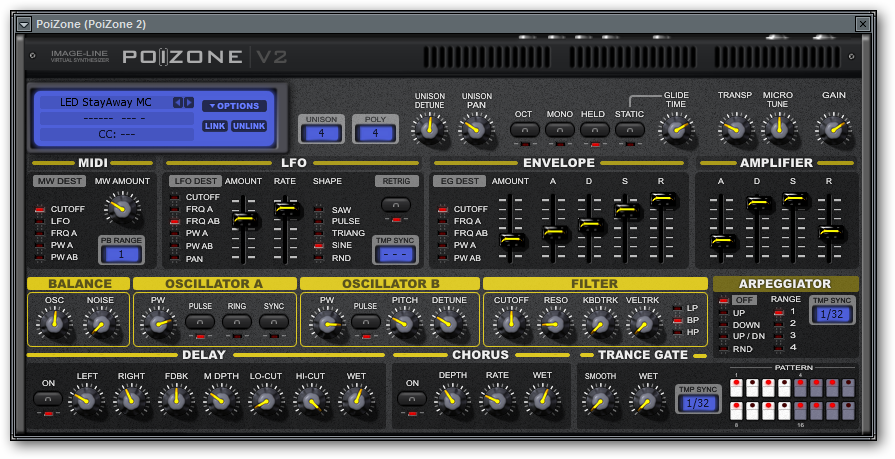This screenshot has width=895, height=459.
Task: Open the PoiZone window menu arrow
Action: (24, 23)
